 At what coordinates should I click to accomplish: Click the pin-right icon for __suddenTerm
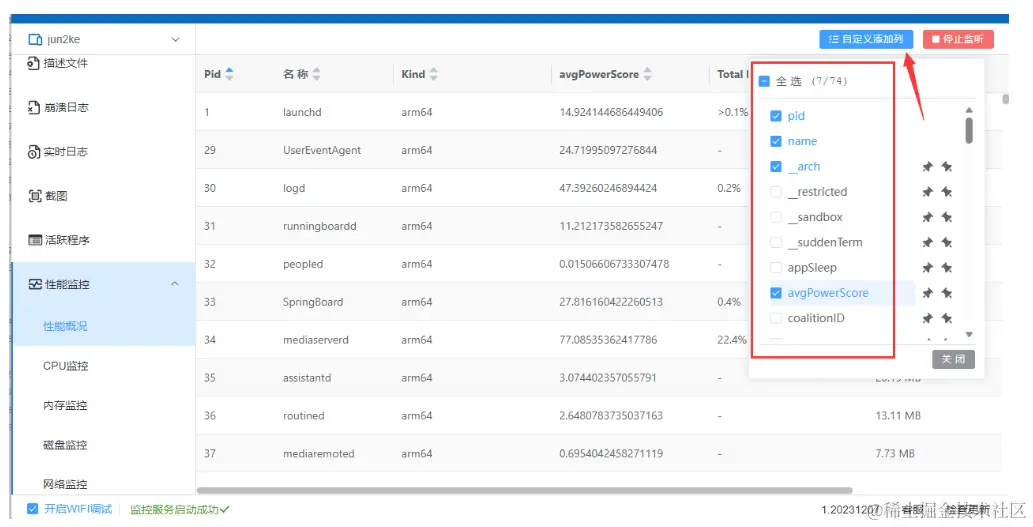coord(947,242)
